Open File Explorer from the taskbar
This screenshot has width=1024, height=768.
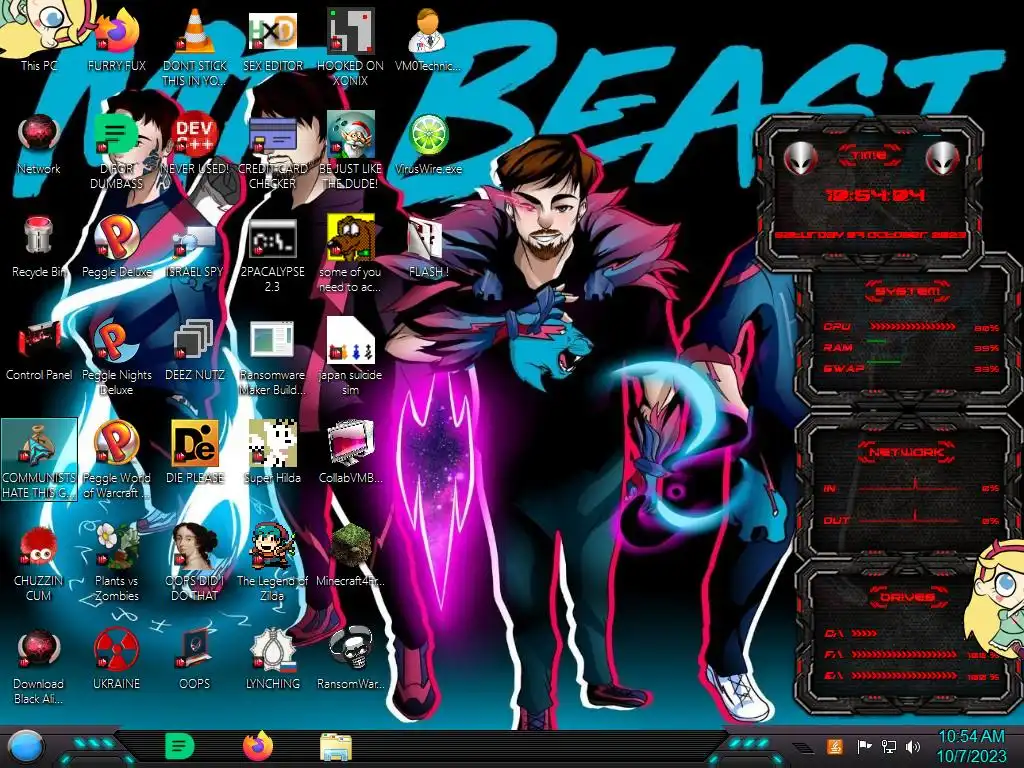[x=336, y=747]
